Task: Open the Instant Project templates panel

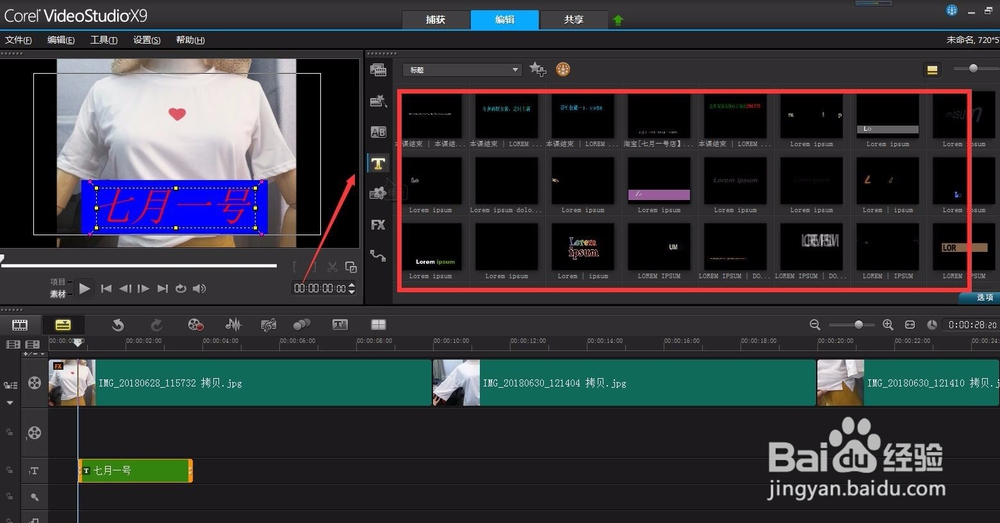Action: [378, 101]
